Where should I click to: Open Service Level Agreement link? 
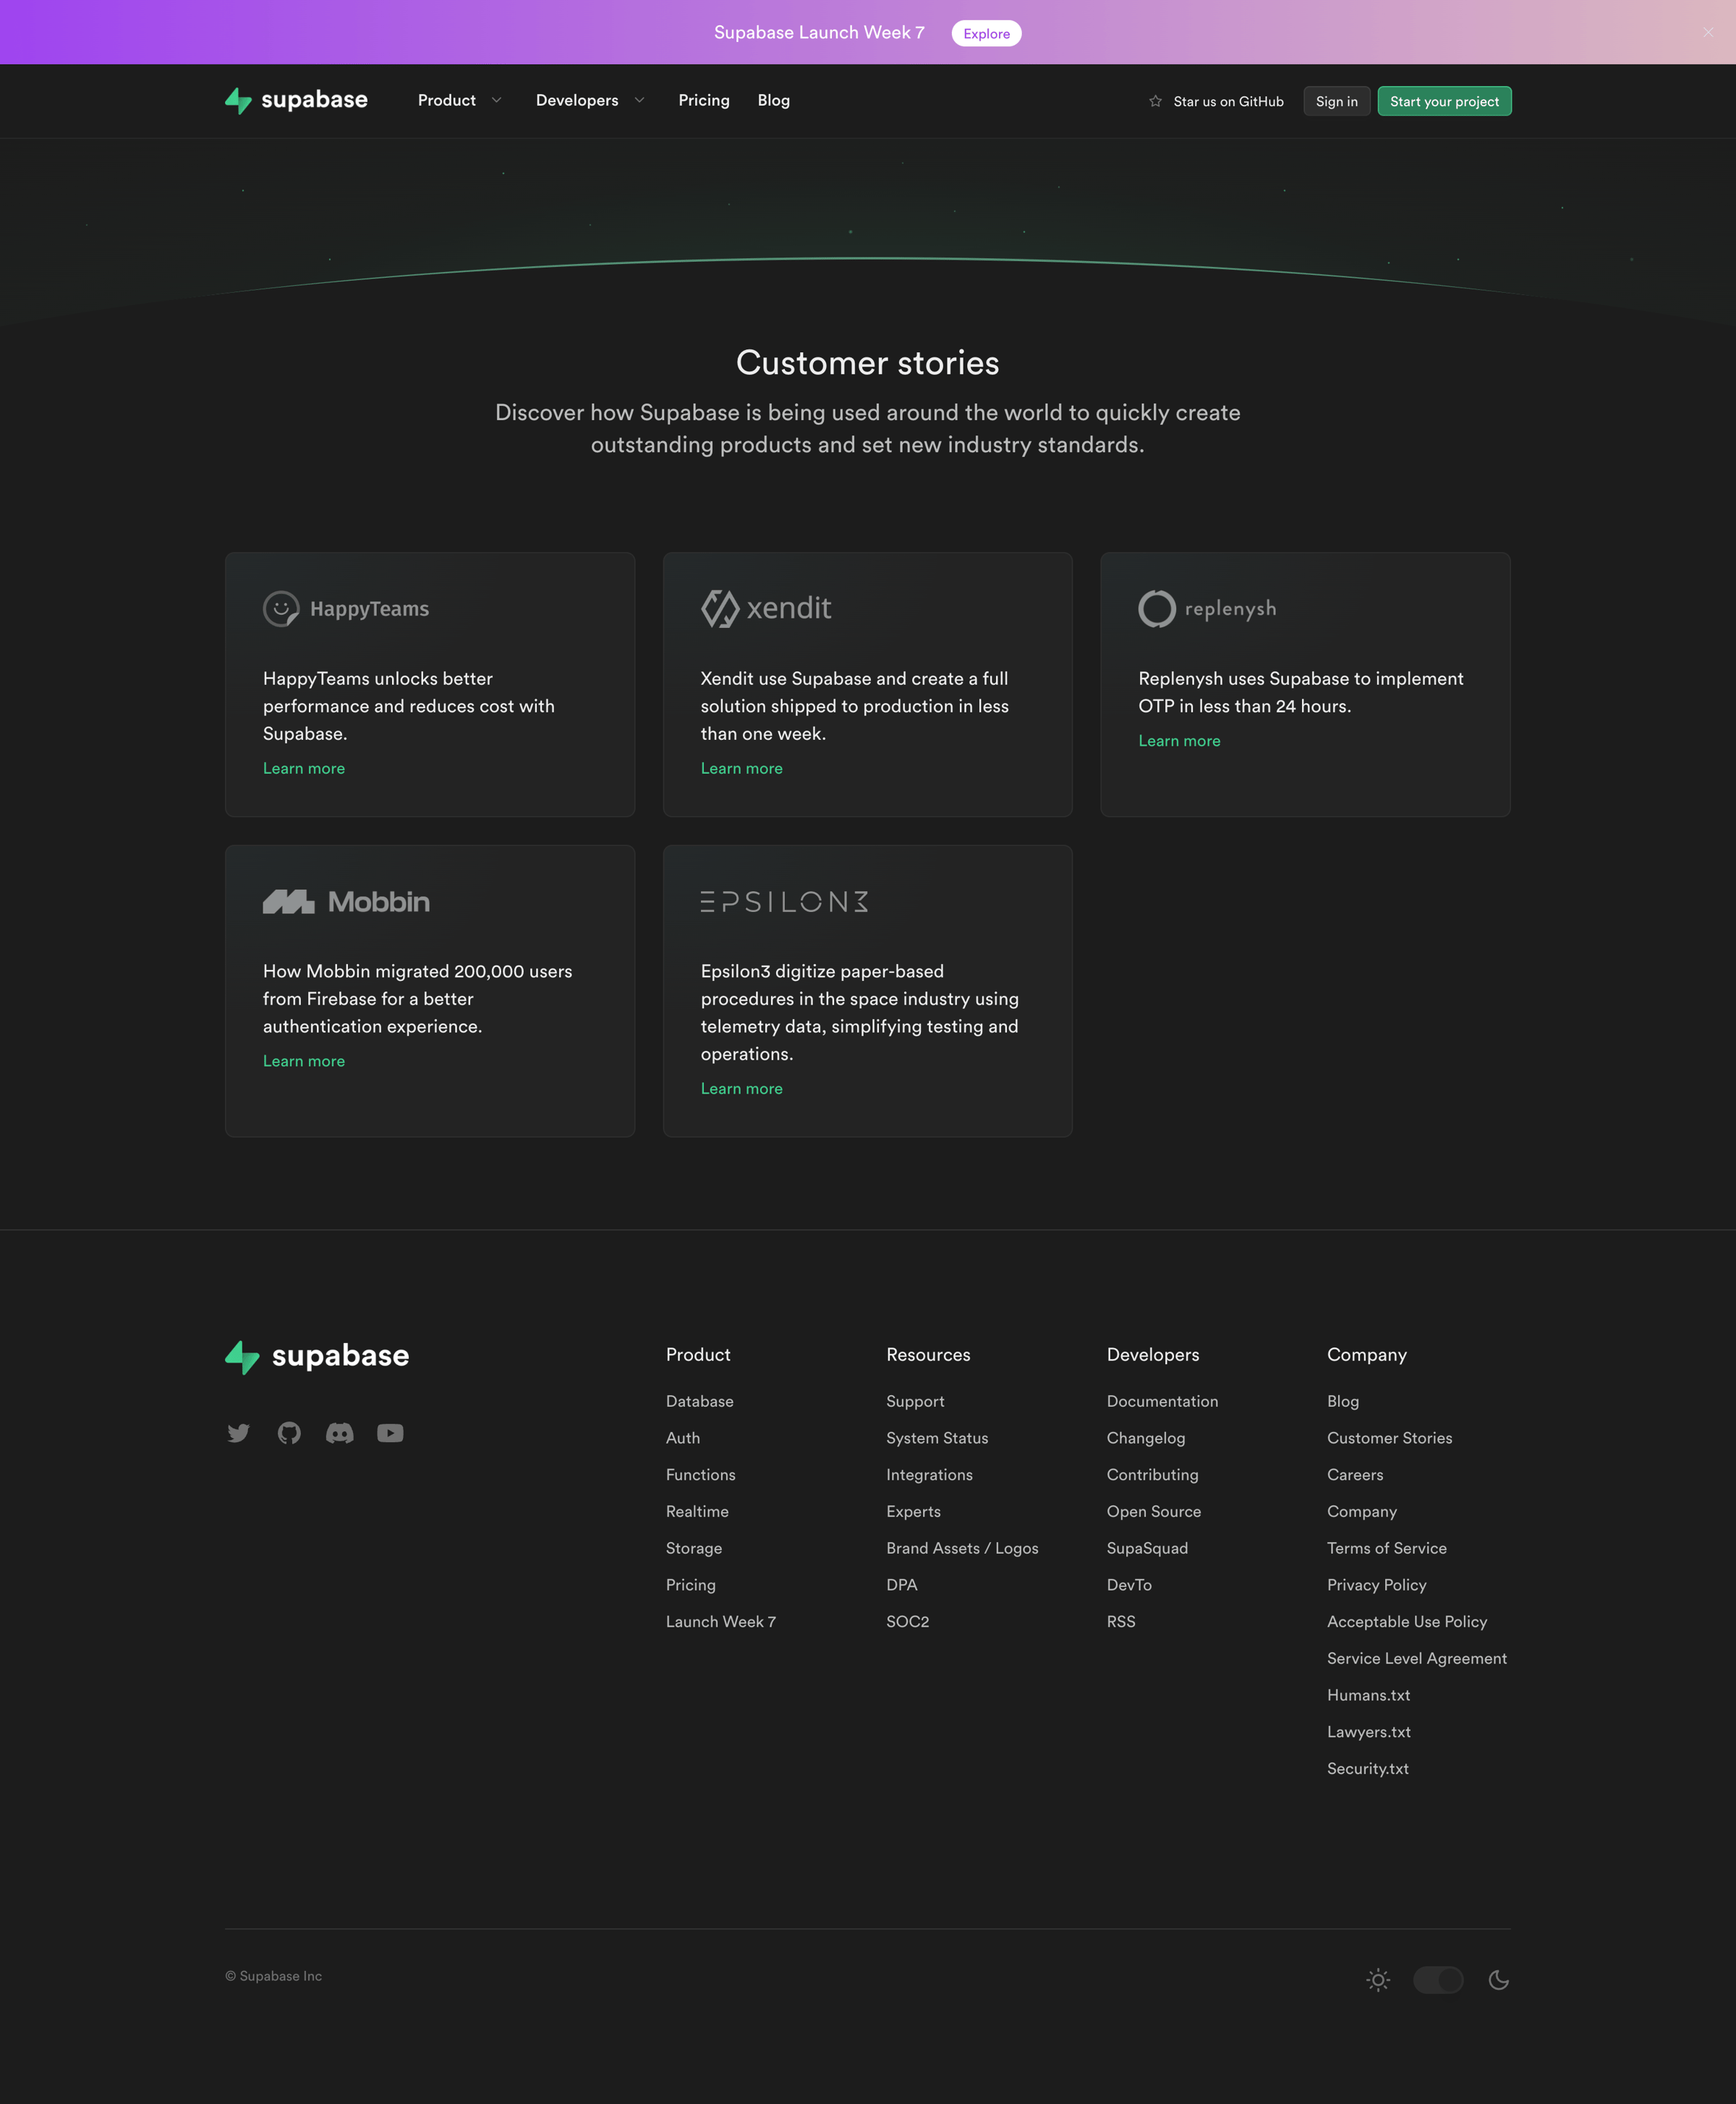pyautogui.click(x=1416, y=1658)
